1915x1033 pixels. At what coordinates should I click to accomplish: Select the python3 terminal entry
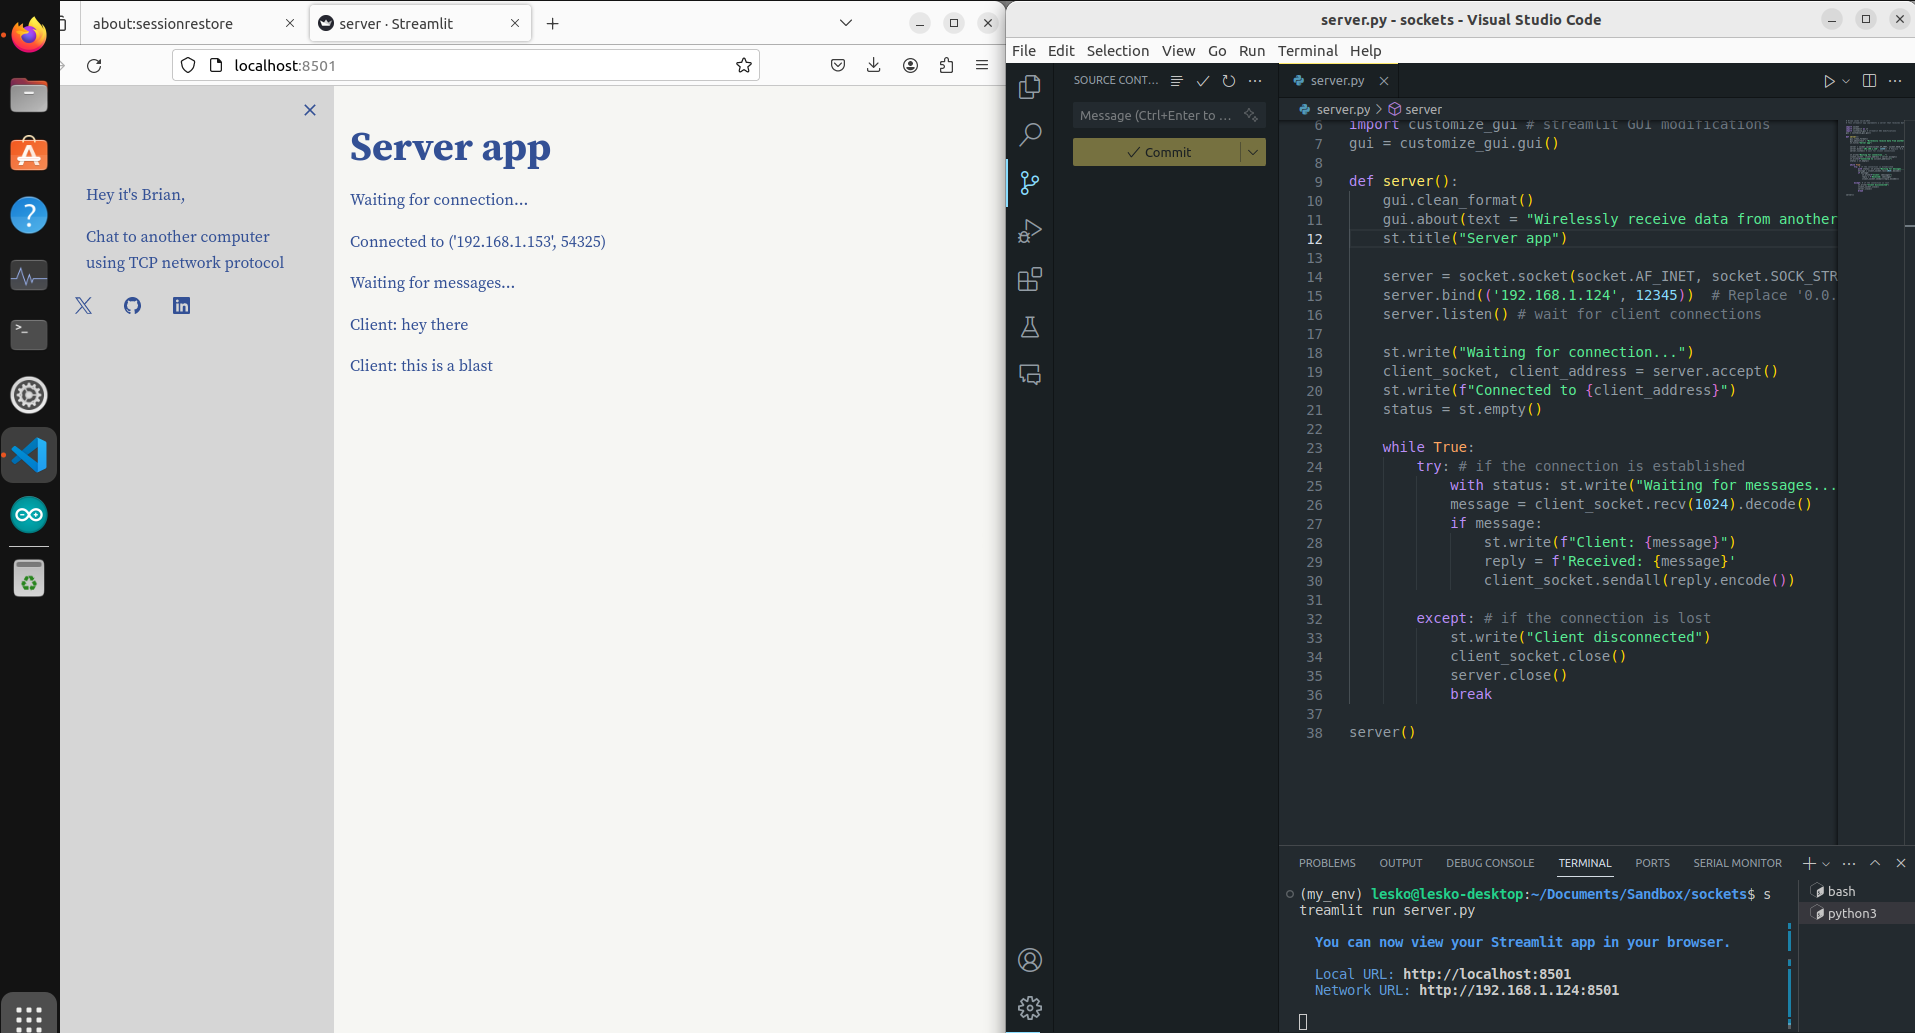(x=1856, y=913)
